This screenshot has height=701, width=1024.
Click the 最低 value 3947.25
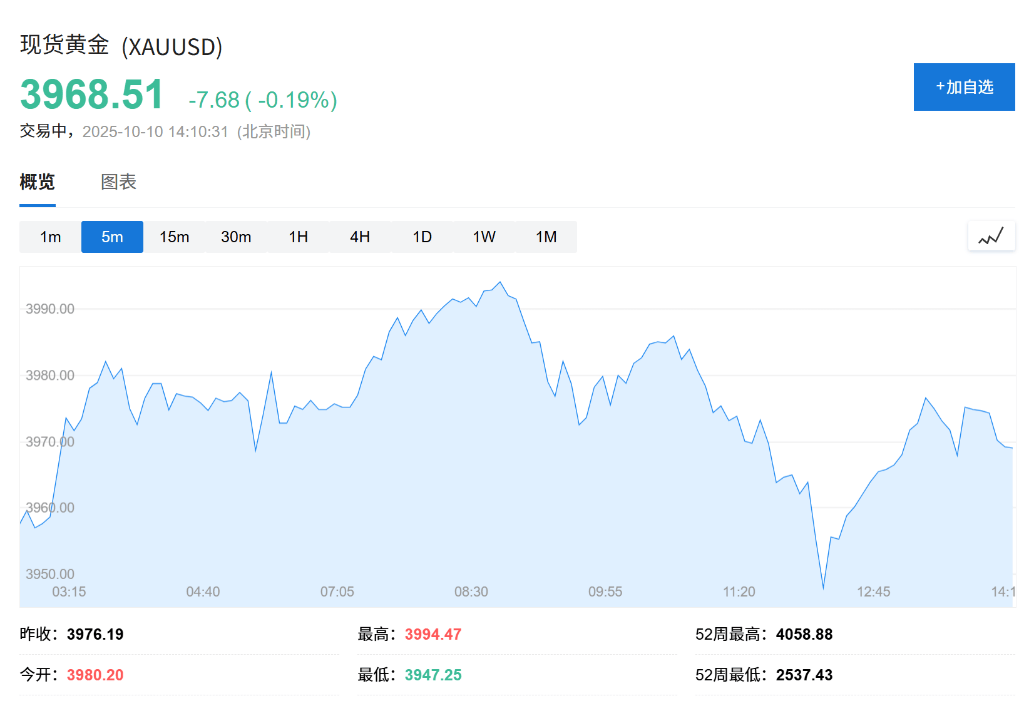coord(433,675)
